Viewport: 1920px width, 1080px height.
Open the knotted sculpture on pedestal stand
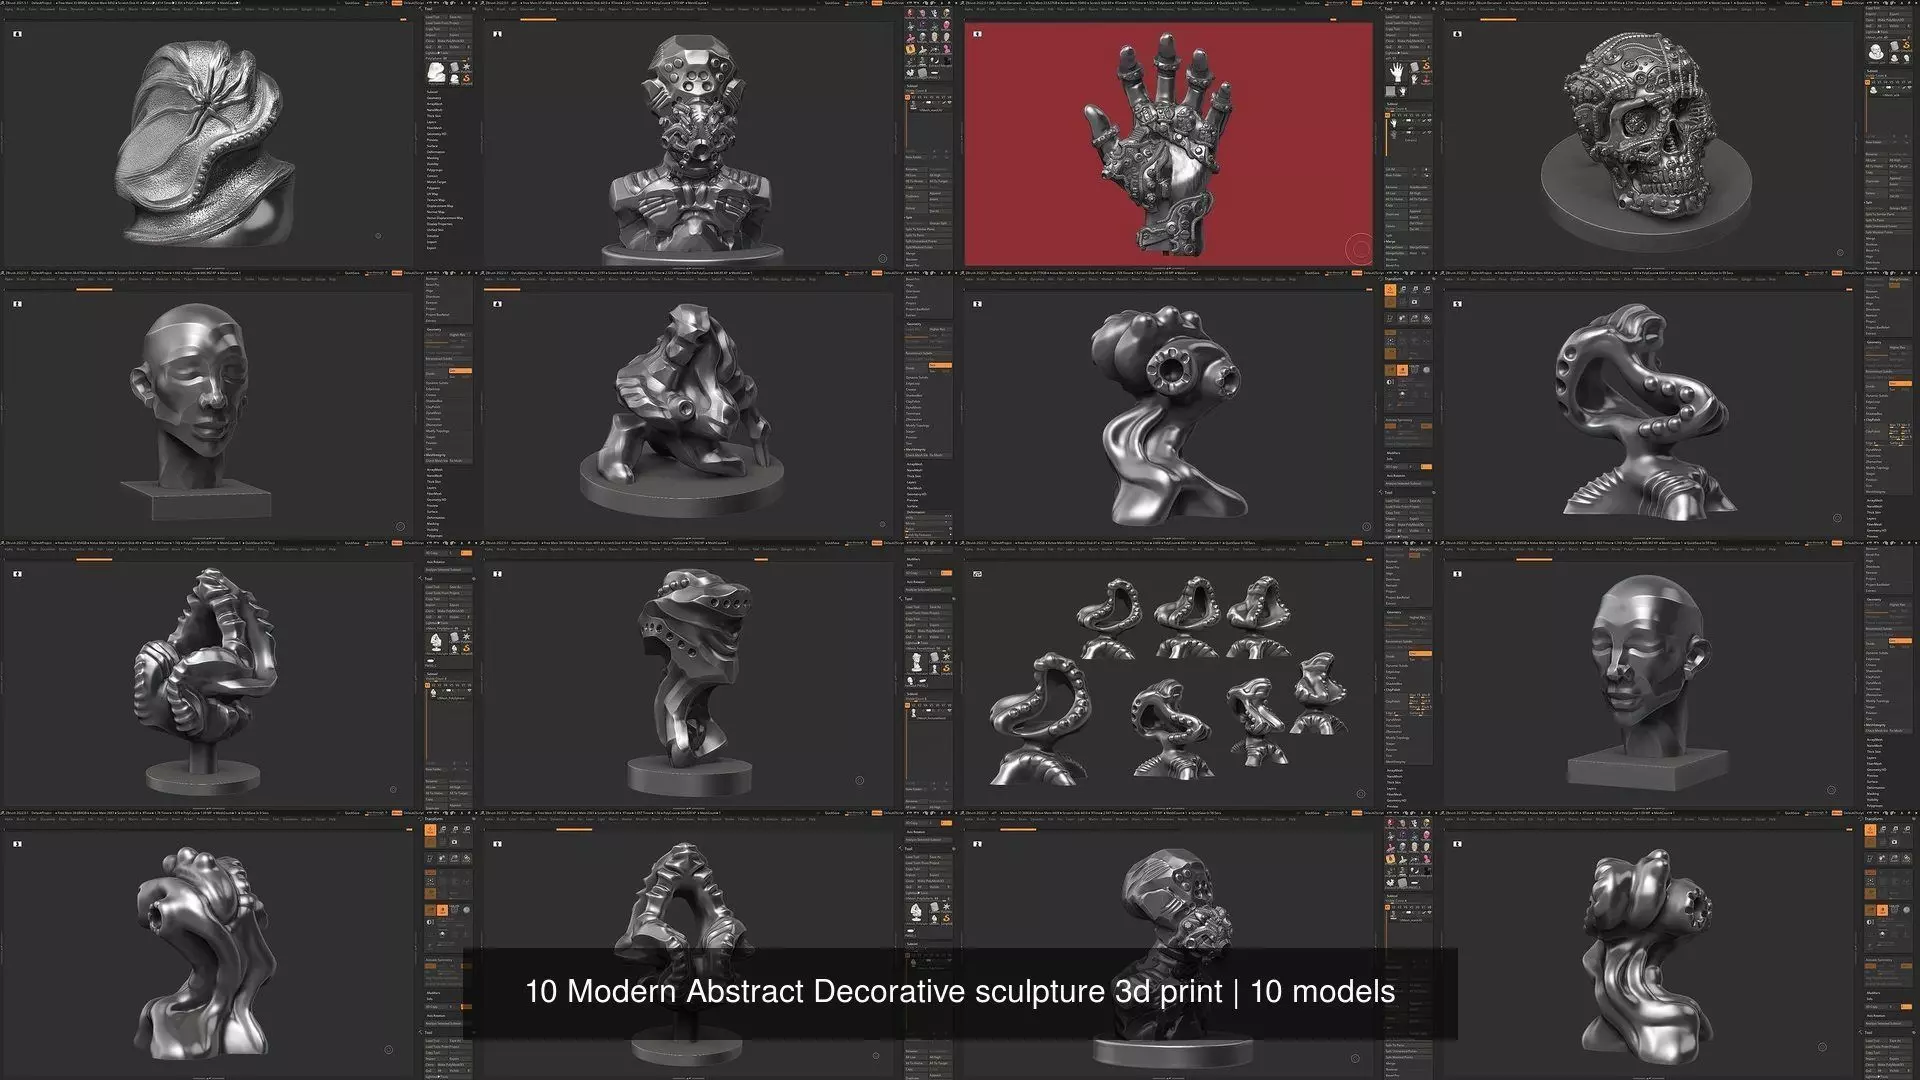click(x=205, y=682)
